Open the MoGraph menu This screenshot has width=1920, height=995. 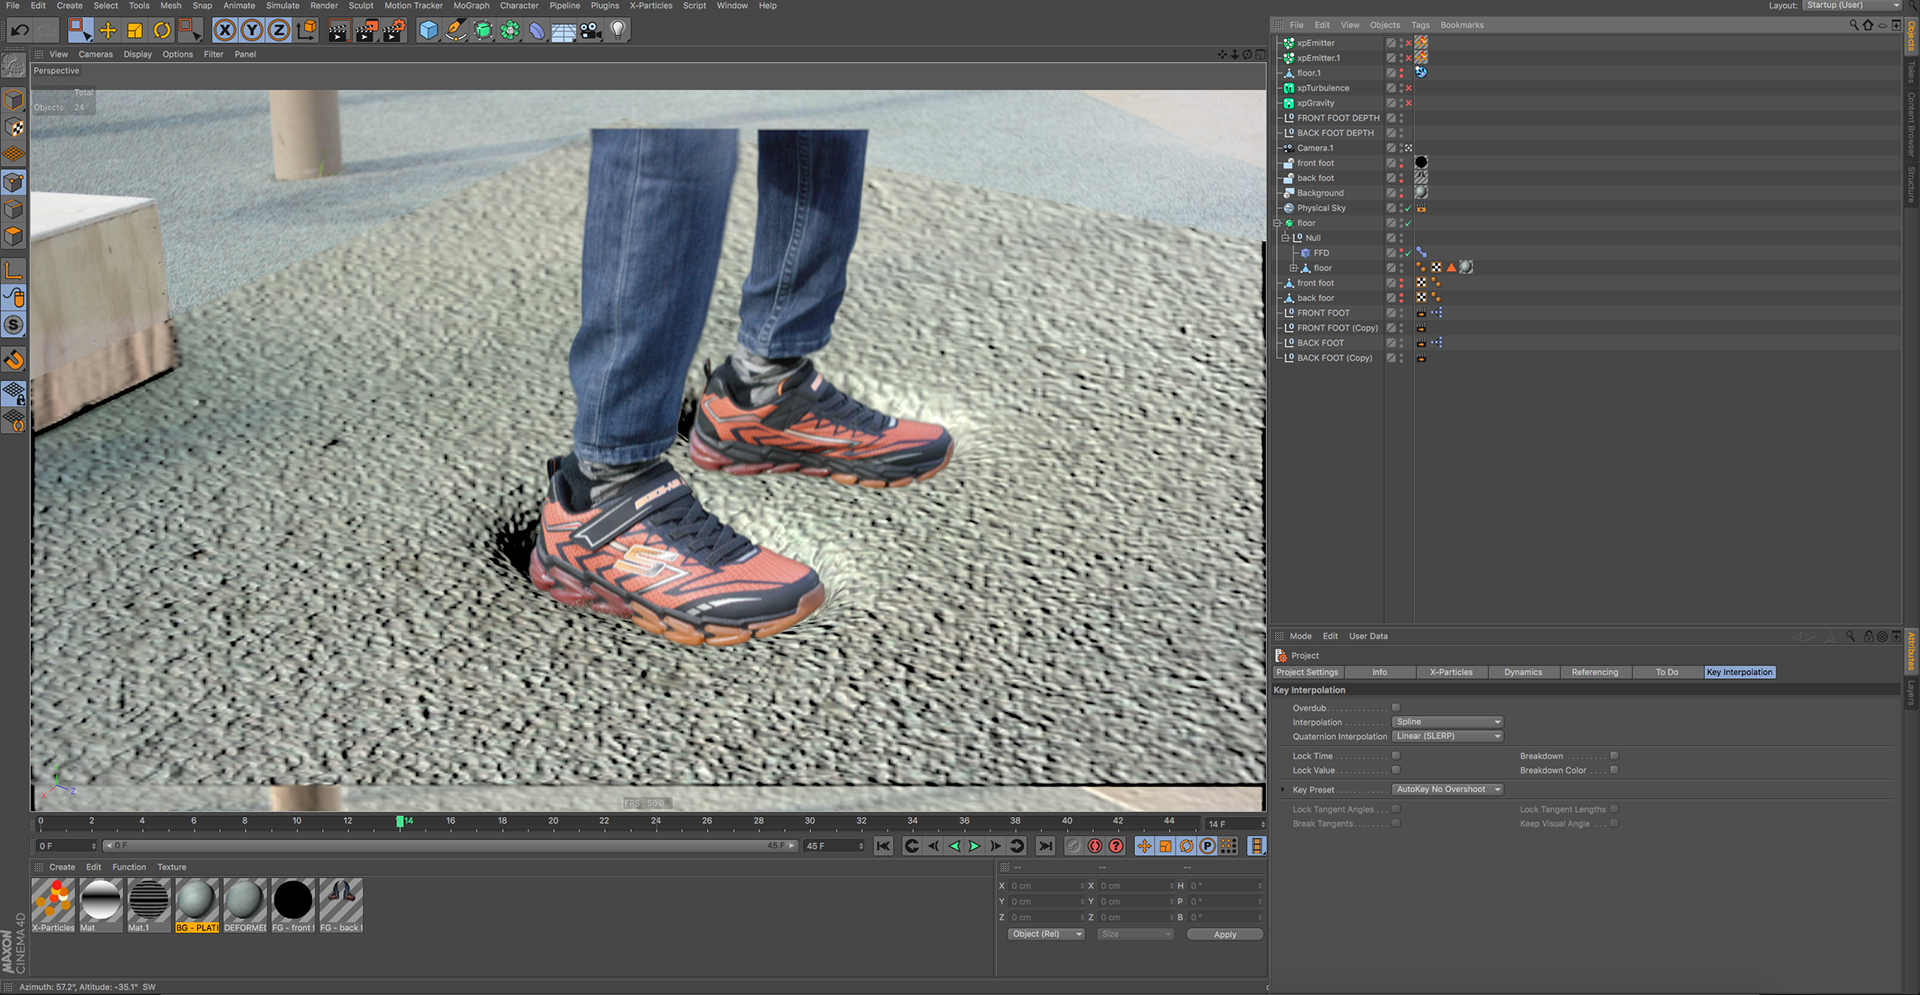click(471, 6)
